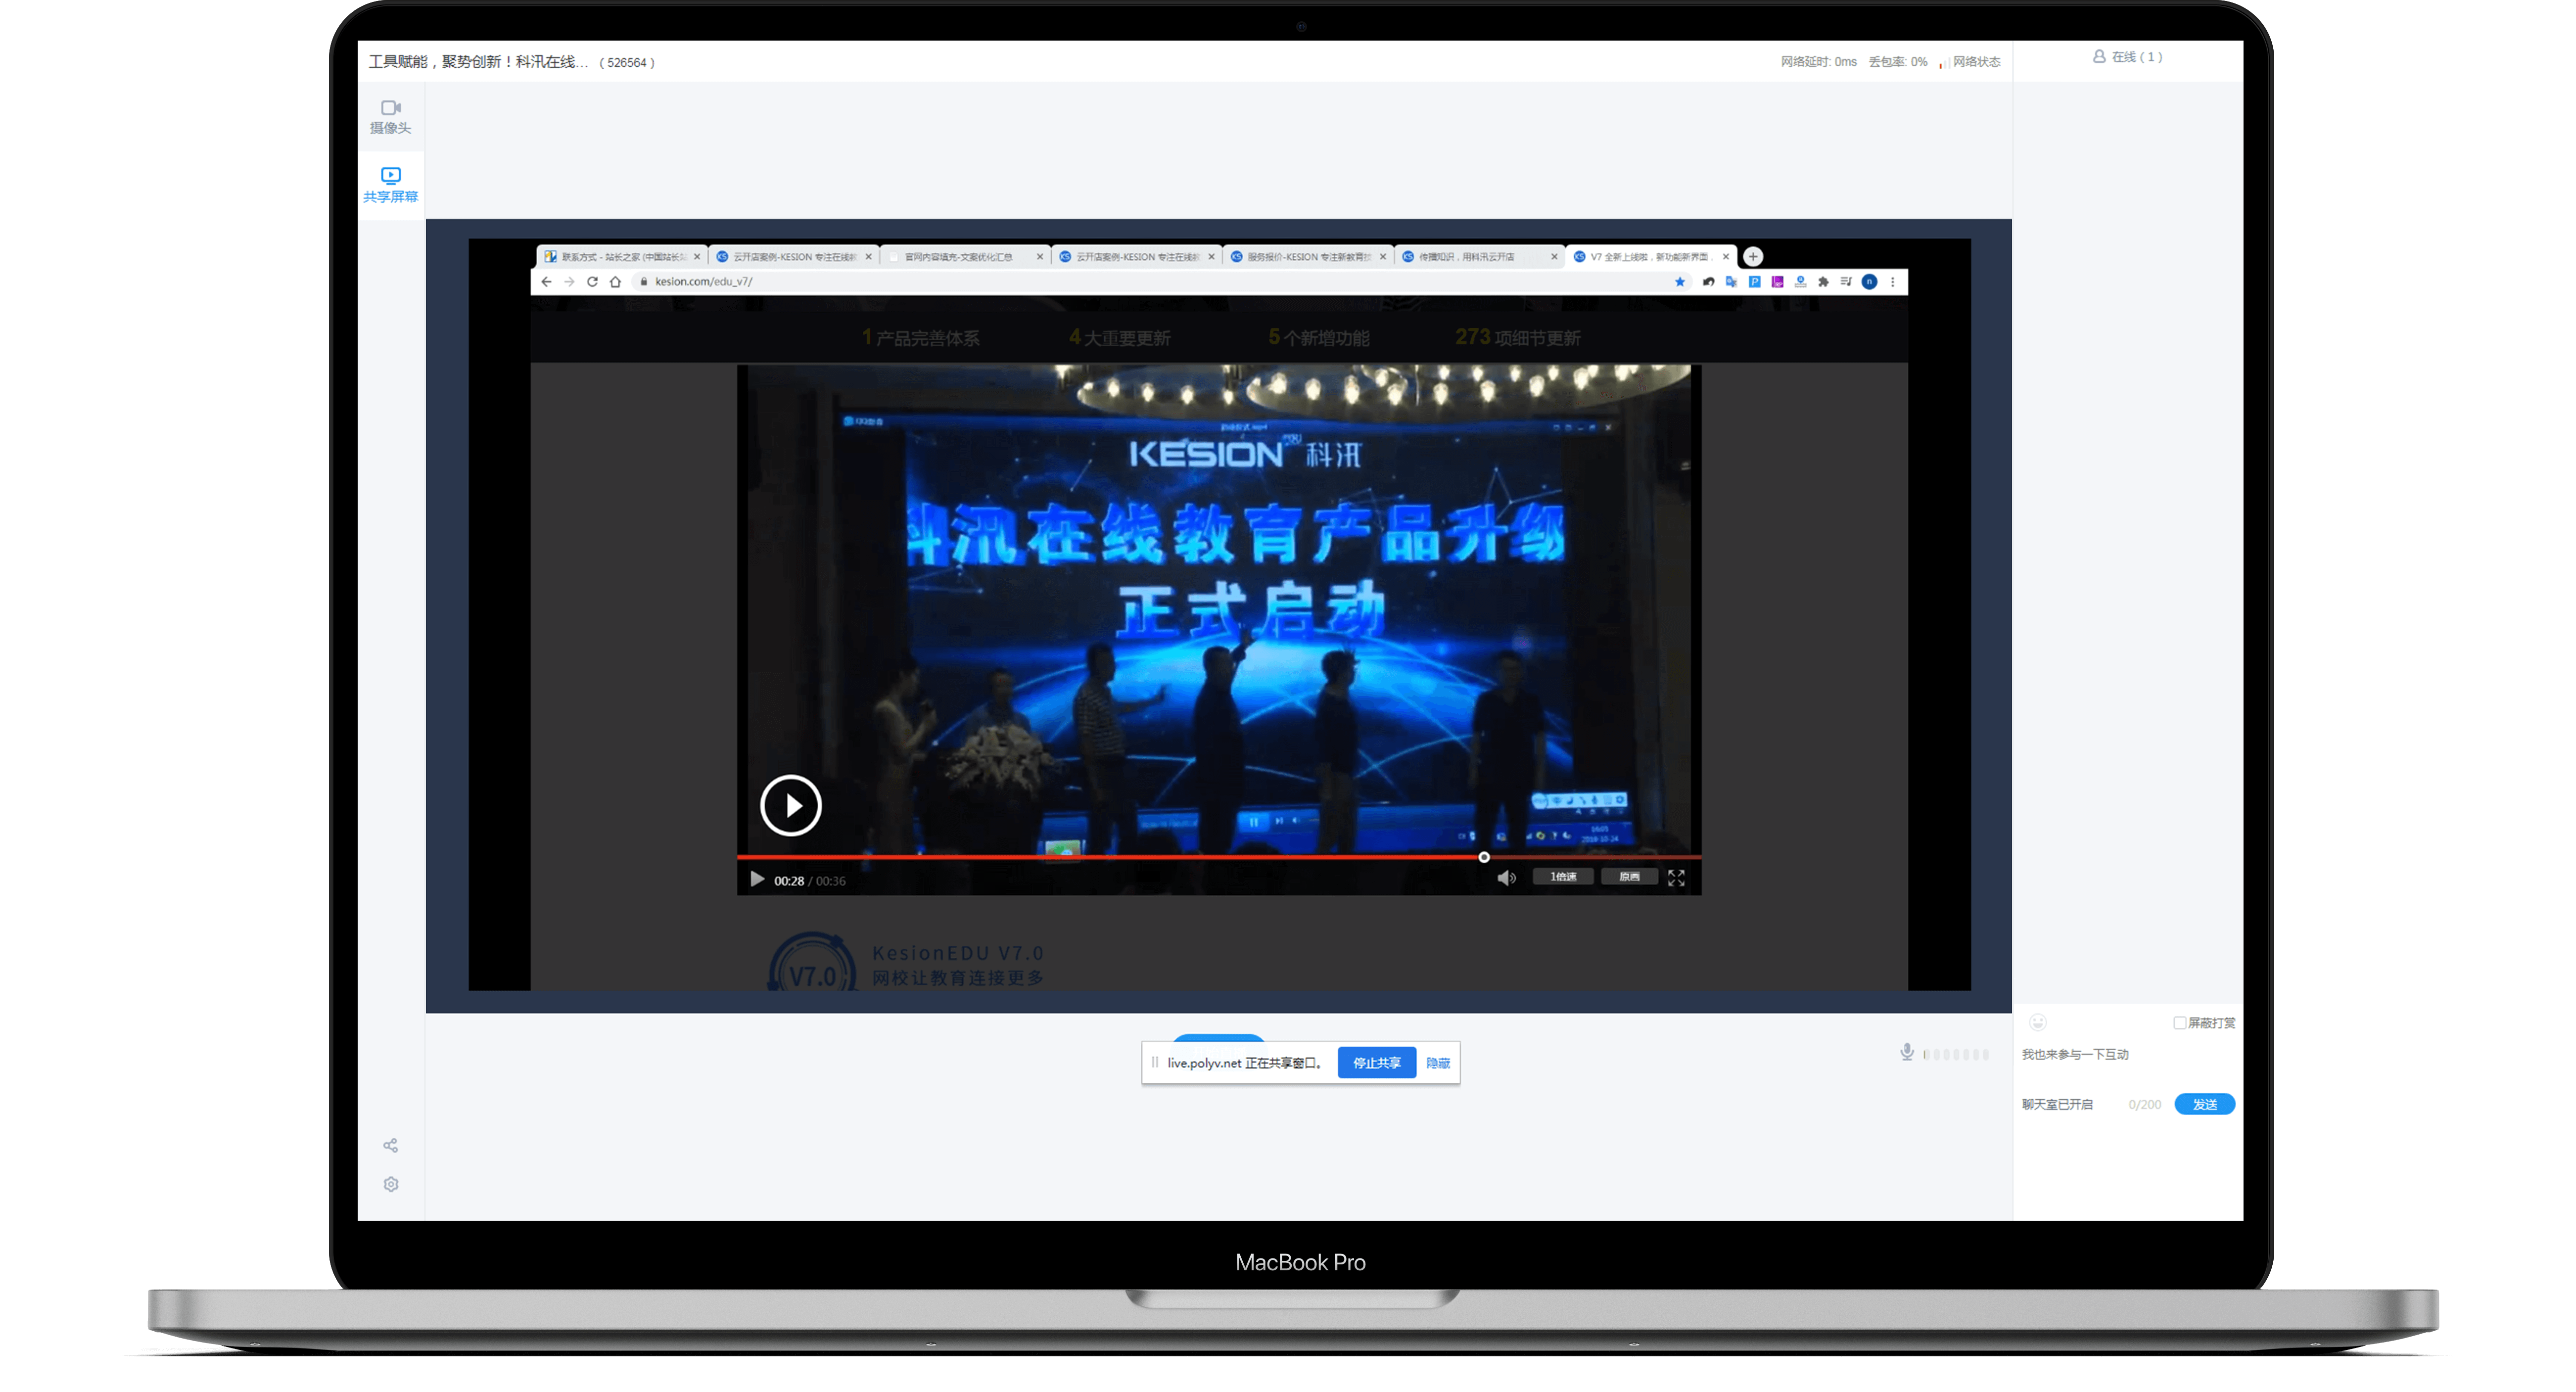Click the 聊天室已开启 status text

click(2057, 1104)
